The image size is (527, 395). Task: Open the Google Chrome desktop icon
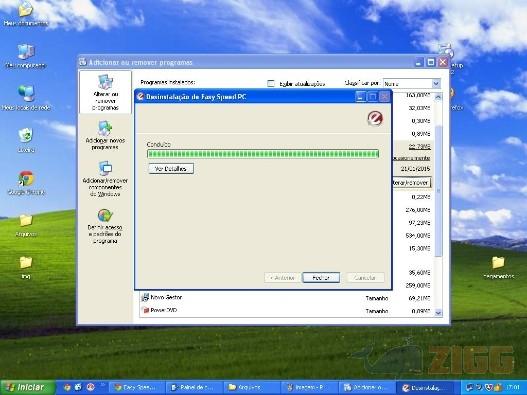(26, 183)
